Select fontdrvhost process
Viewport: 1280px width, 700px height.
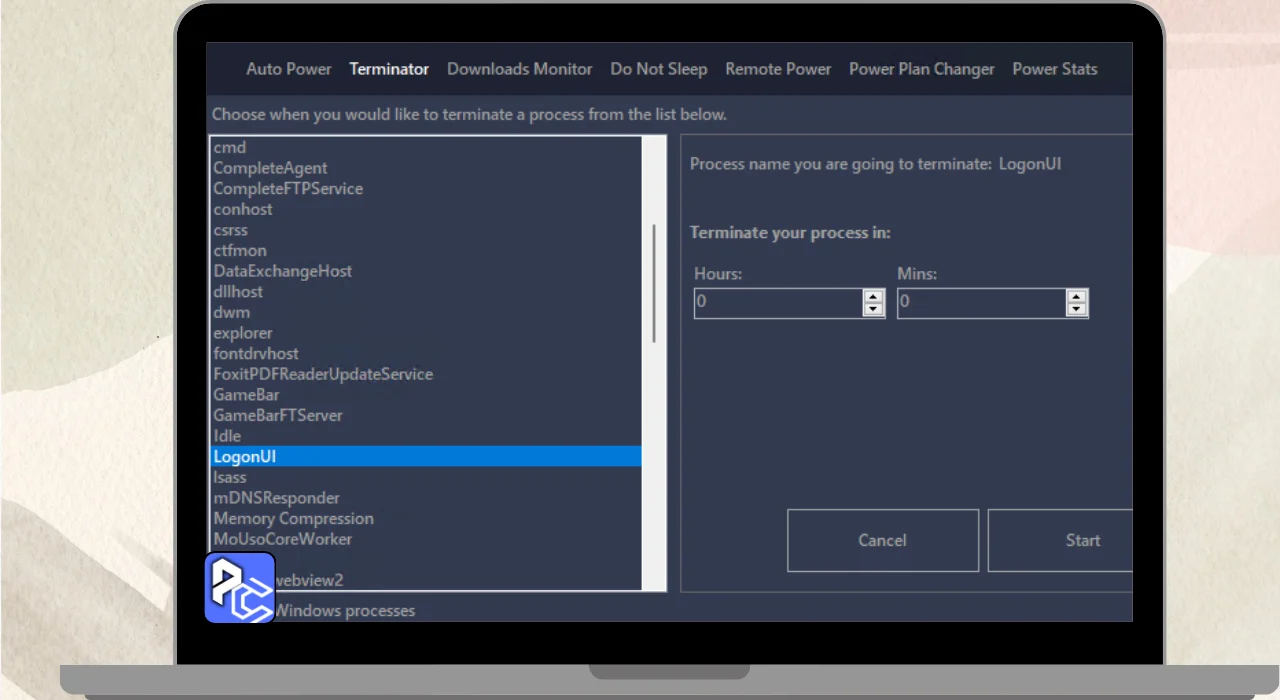click(426, 353)
